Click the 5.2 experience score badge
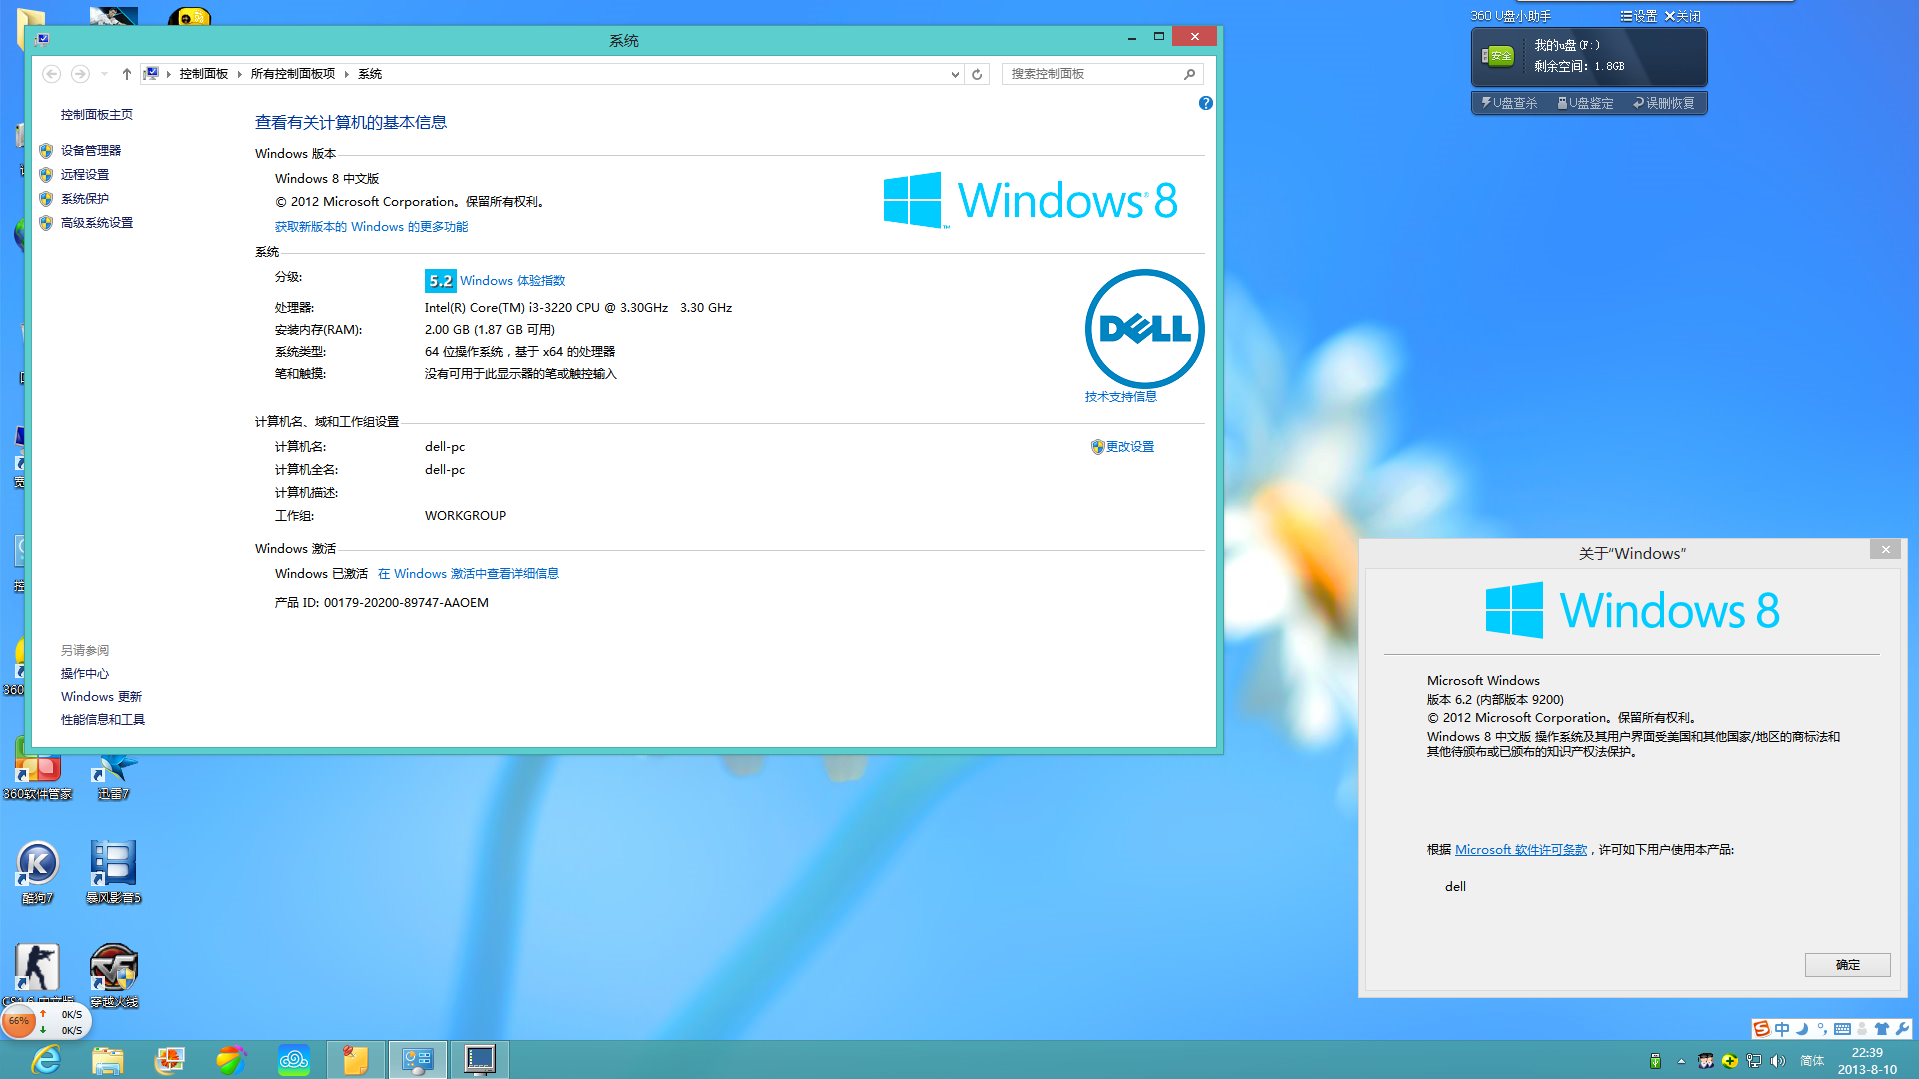Image resolution: width=1919 pixels, height=1079 pixels. 440,280
